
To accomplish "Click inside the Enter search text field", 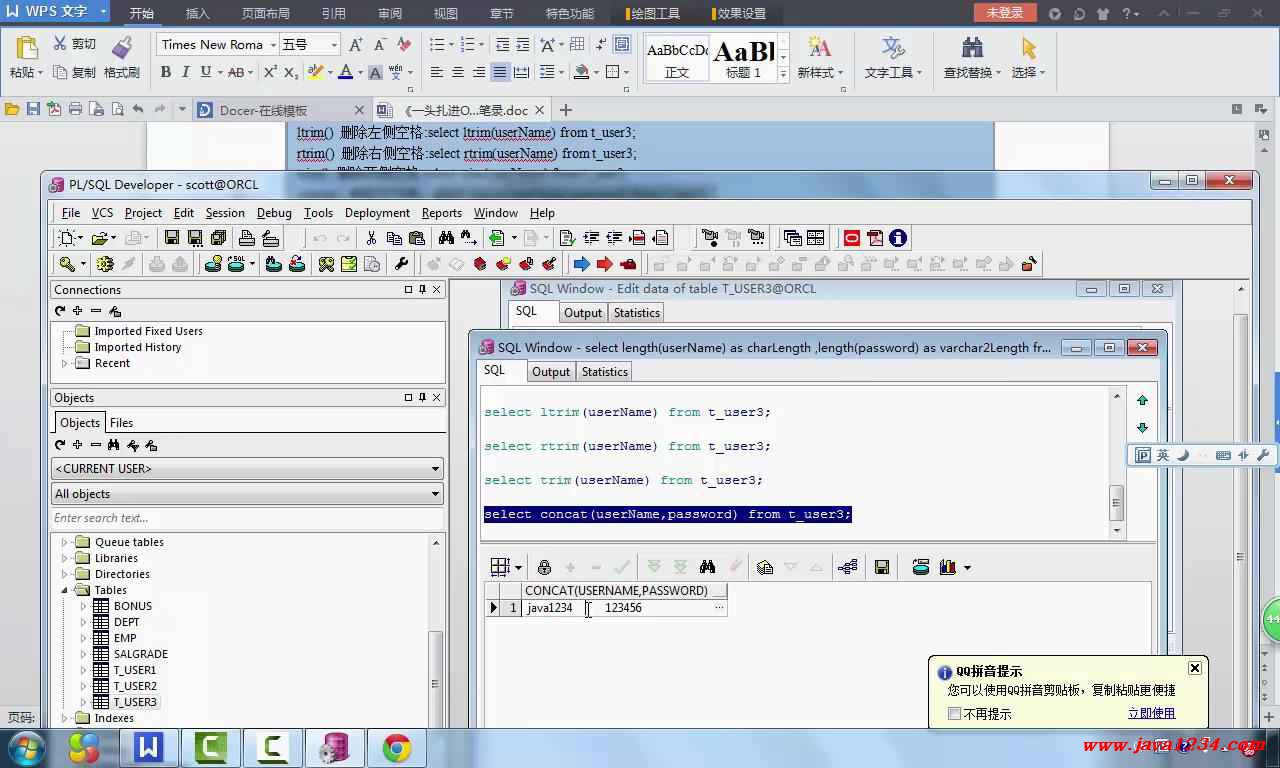I will pos(247,518).
